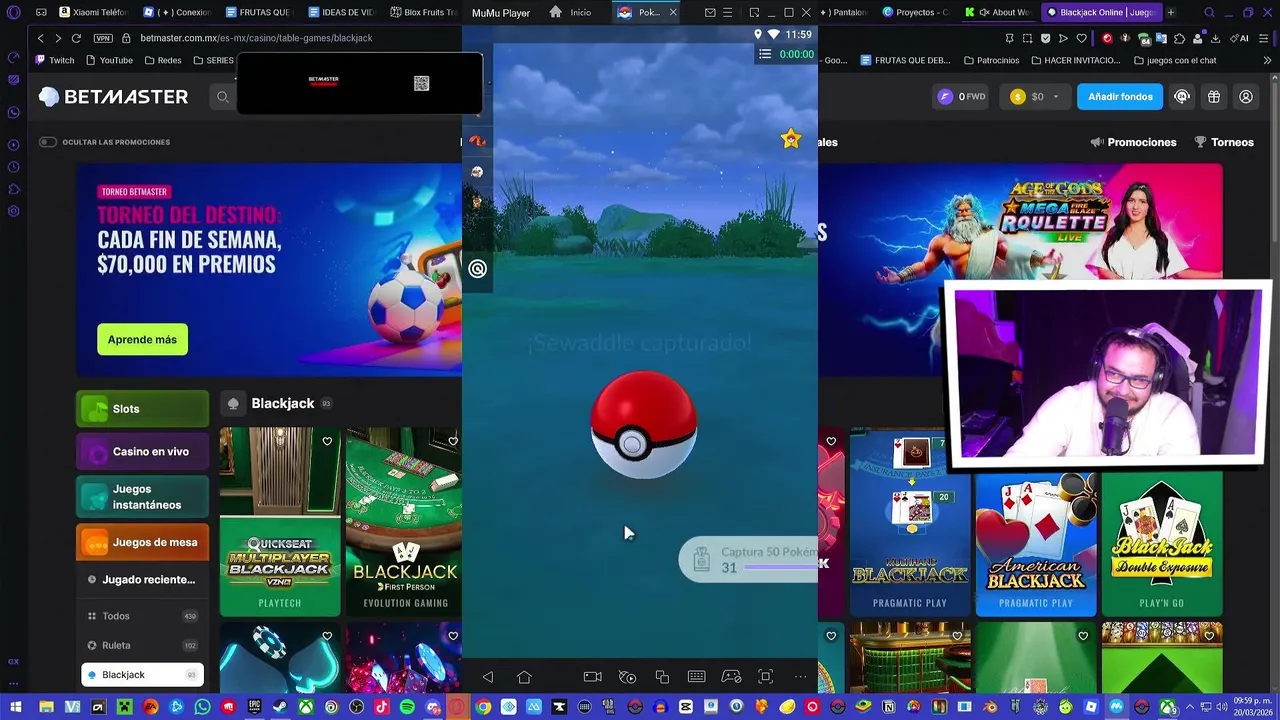Toggle the VPN badge in the address bar

tap(103, 38)
